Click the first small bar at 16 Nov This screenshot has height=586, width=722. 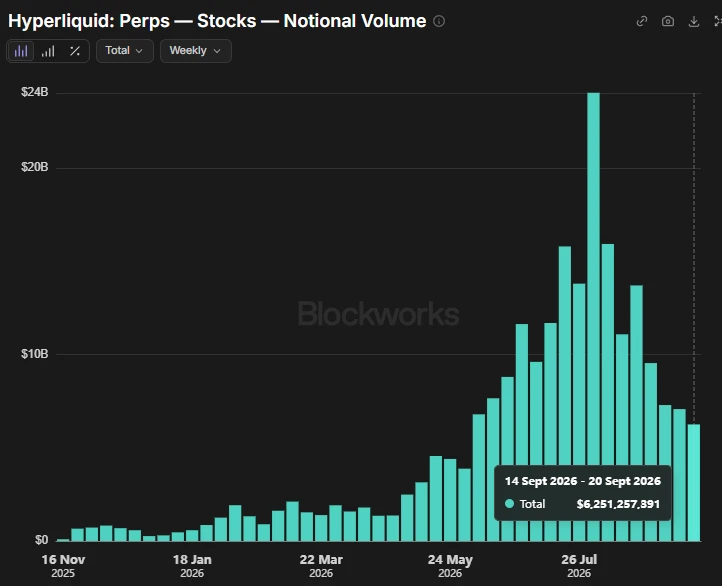[x=63, y=540]
